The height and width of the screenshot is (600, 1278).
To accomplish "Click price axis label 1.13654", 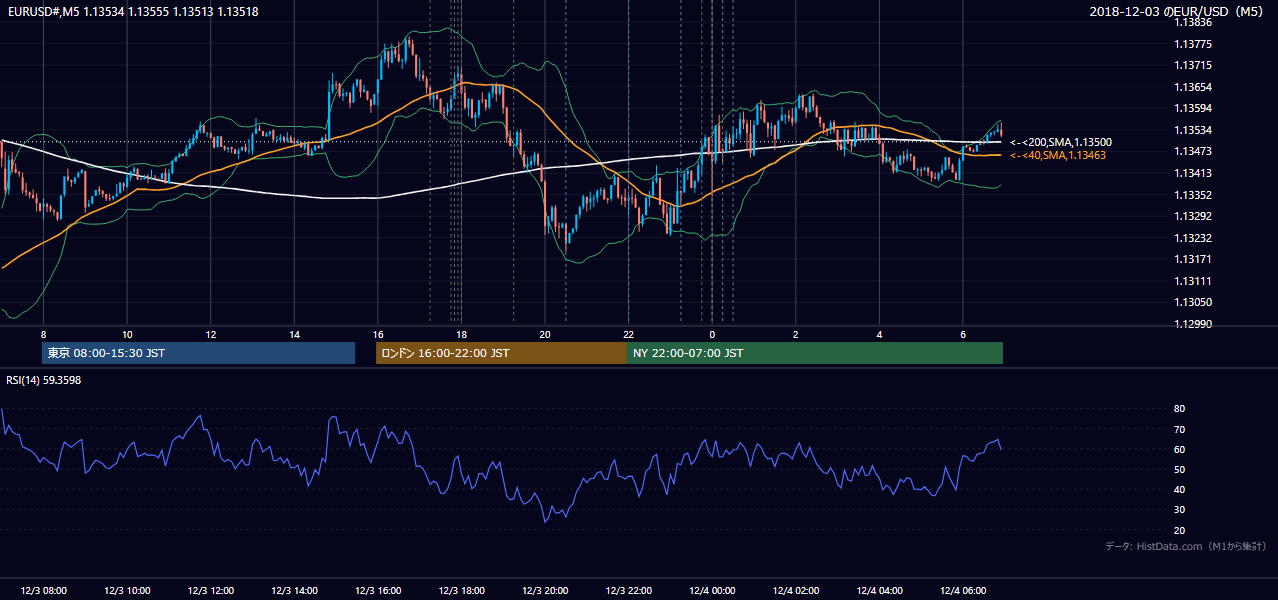I will coord(1194,87).
